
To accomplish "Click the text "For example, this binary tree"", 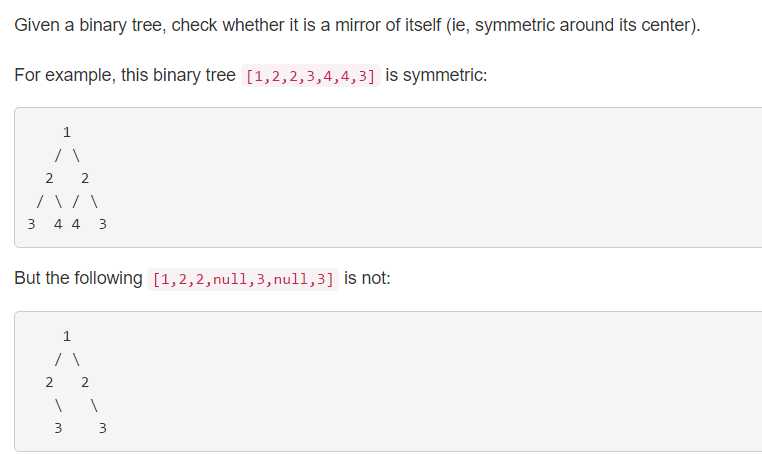I will point(125,75).
